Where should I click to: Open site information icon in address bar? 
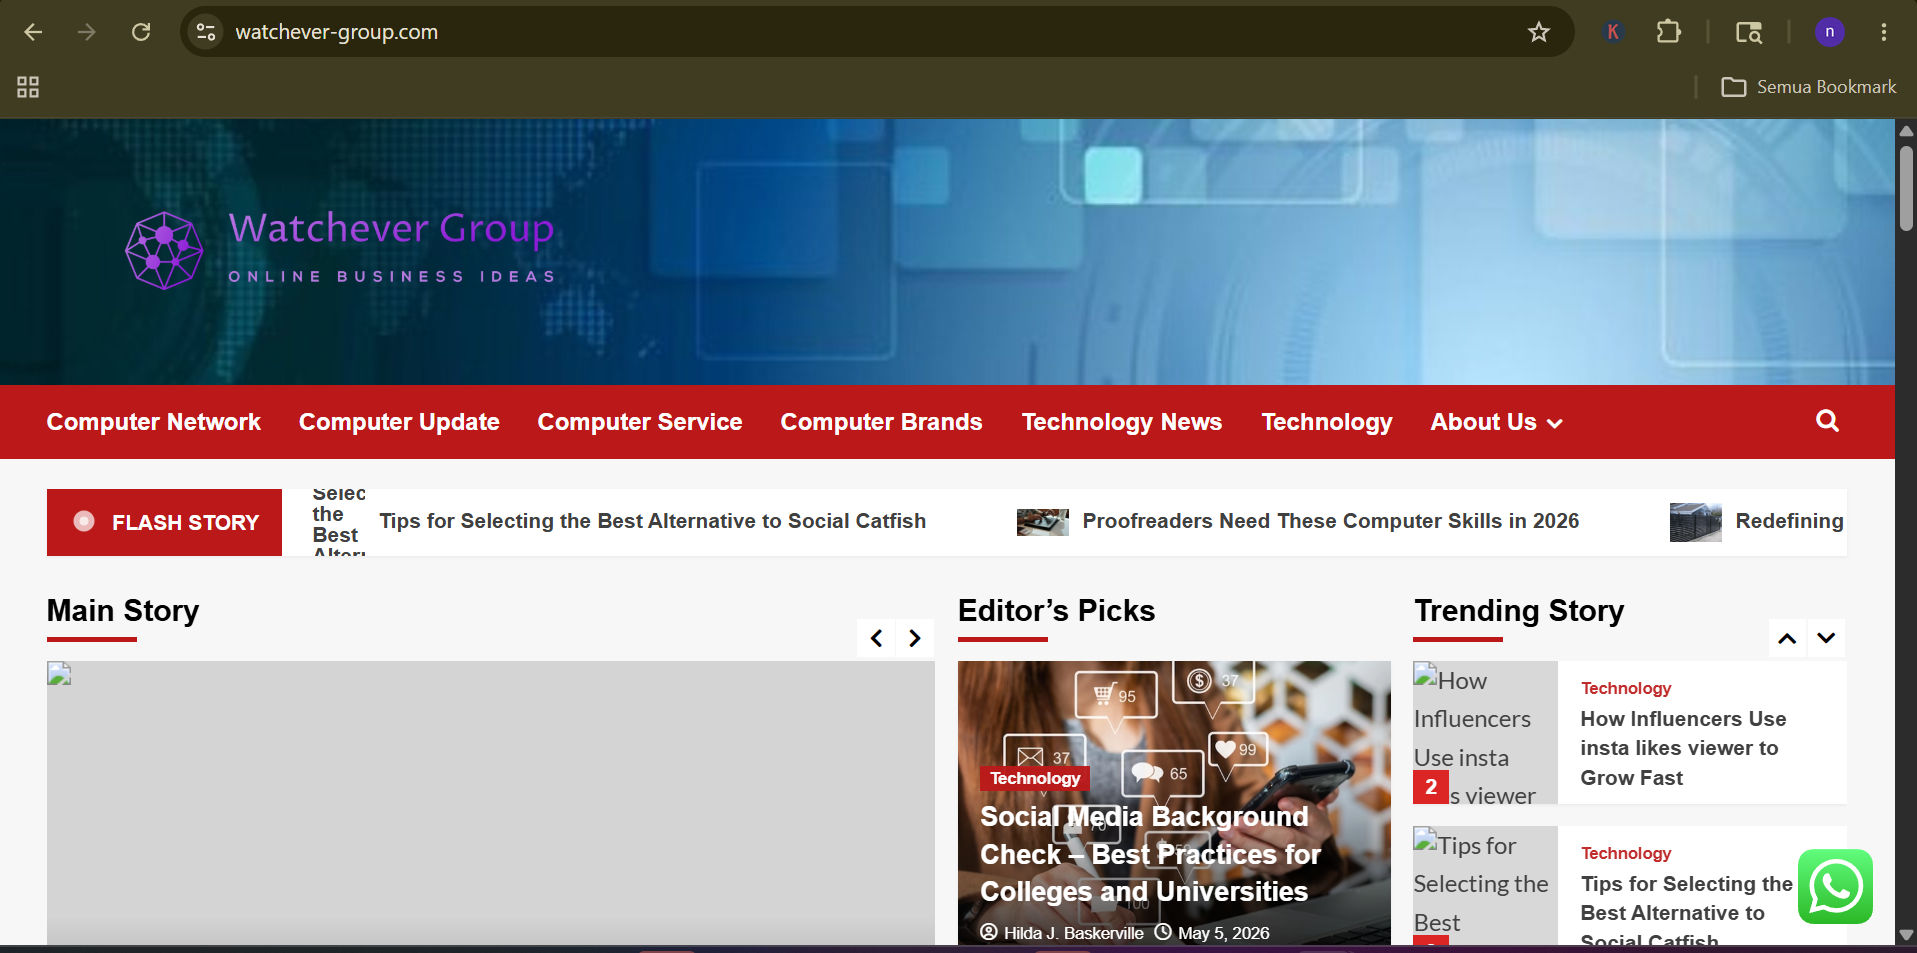(x=206, y=32)
